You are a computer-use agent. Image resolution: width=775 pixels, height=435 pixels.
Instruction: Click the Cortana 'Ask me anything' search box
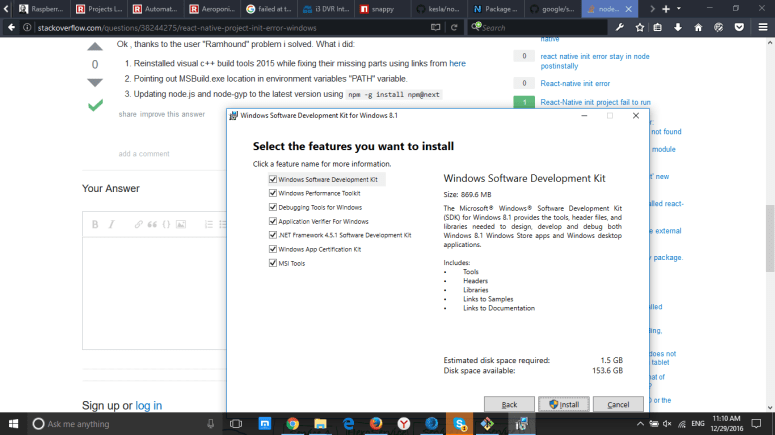110,423
